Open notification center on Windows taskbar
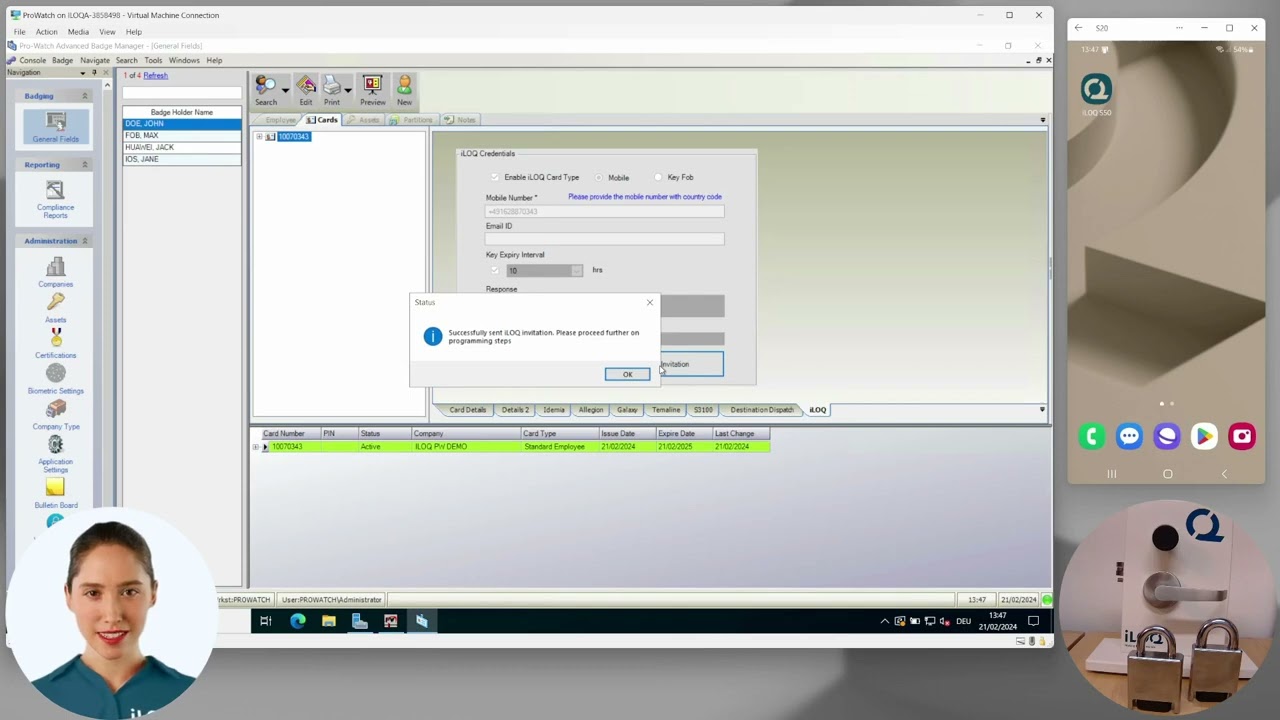The image size is (1280, 720). 1033,621
